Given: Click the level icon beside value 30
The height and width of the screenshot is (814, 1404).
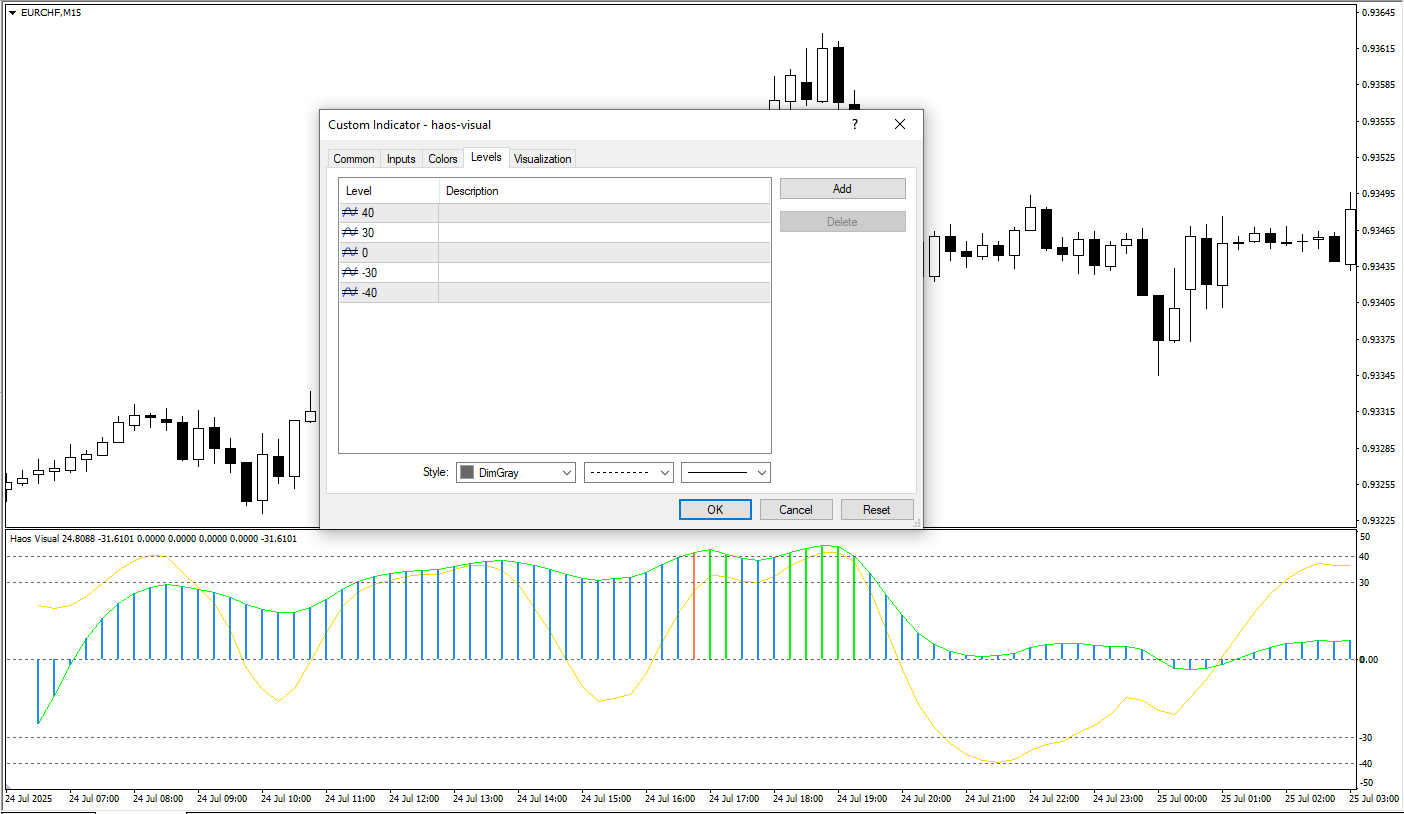Looking at the screenshot, I should click(x=350, y=233).
